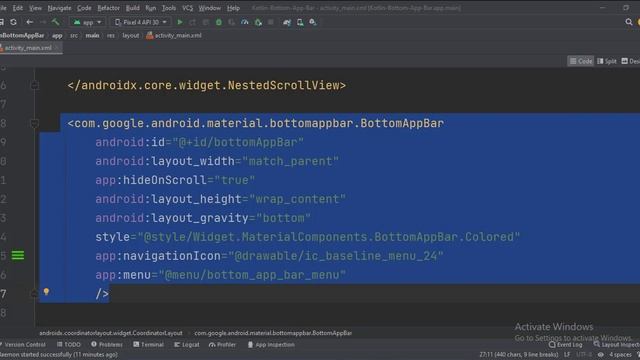This screenshot has width=640, height=360.
Task: Open the Profiler tool window
Action: point(222,344)
